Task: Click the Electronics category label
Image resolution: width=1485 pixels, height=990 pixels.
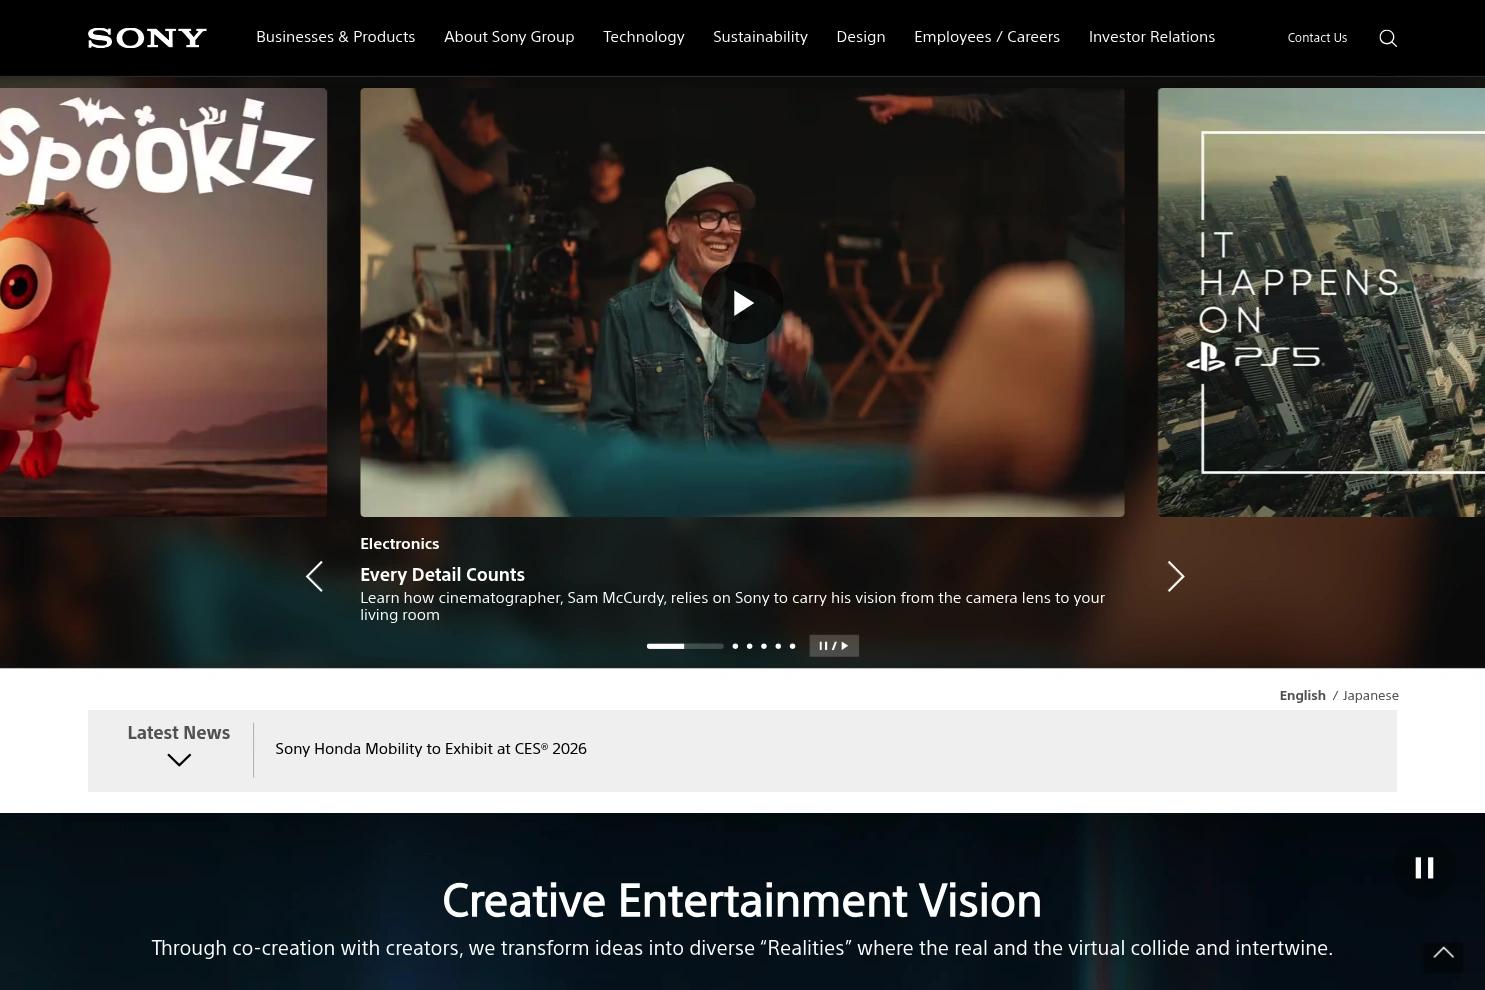Action: (399, 544)
